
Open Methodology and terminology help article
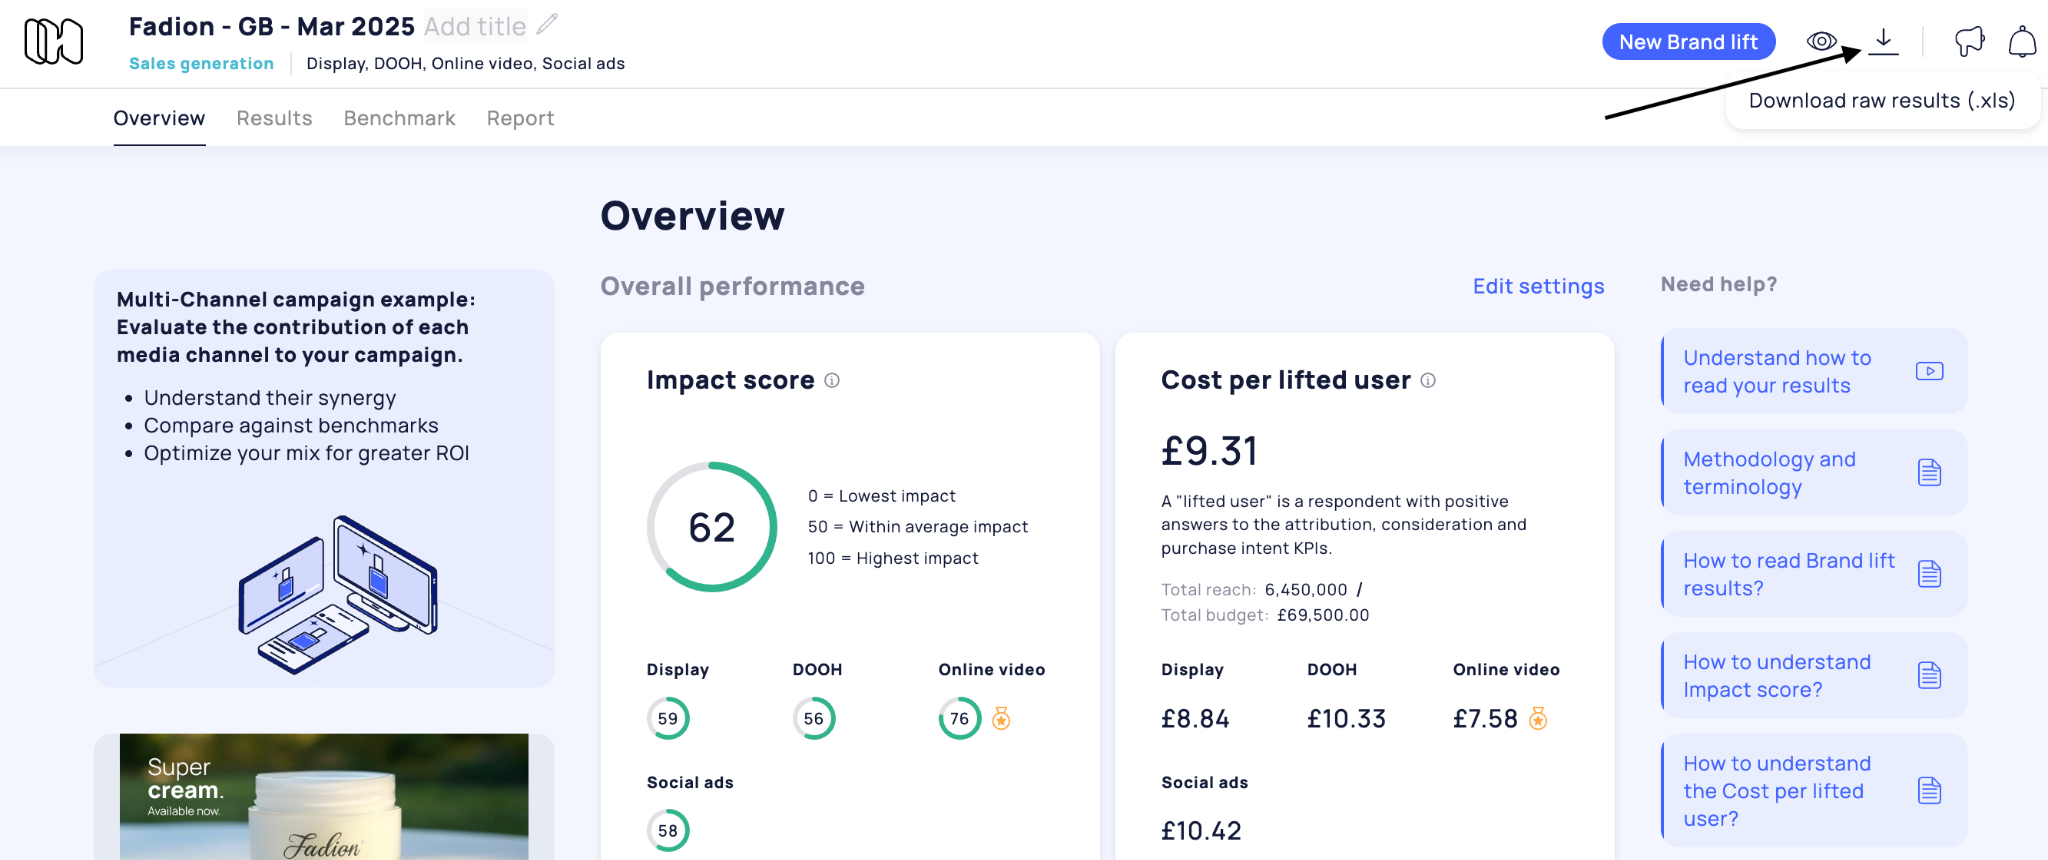click(1813, 473)
